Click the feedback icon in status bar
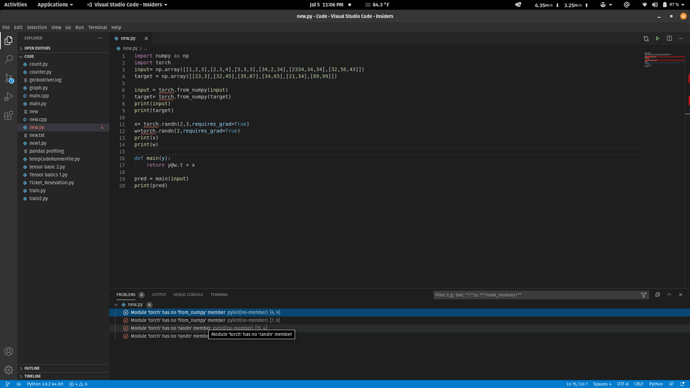 (x=672, y=384)
